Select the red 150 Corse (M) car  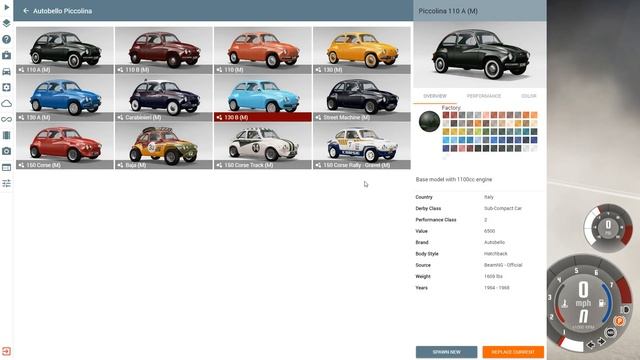[65, 146]
